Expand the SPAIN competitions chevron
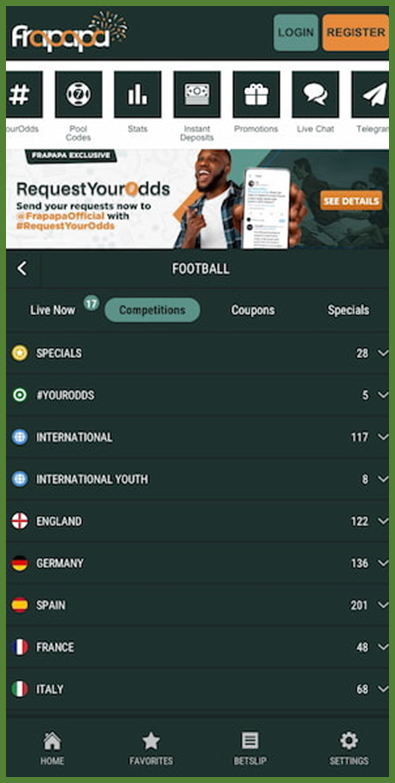The image size is (395, 783). pyautogui.click(x=383, y=605)
